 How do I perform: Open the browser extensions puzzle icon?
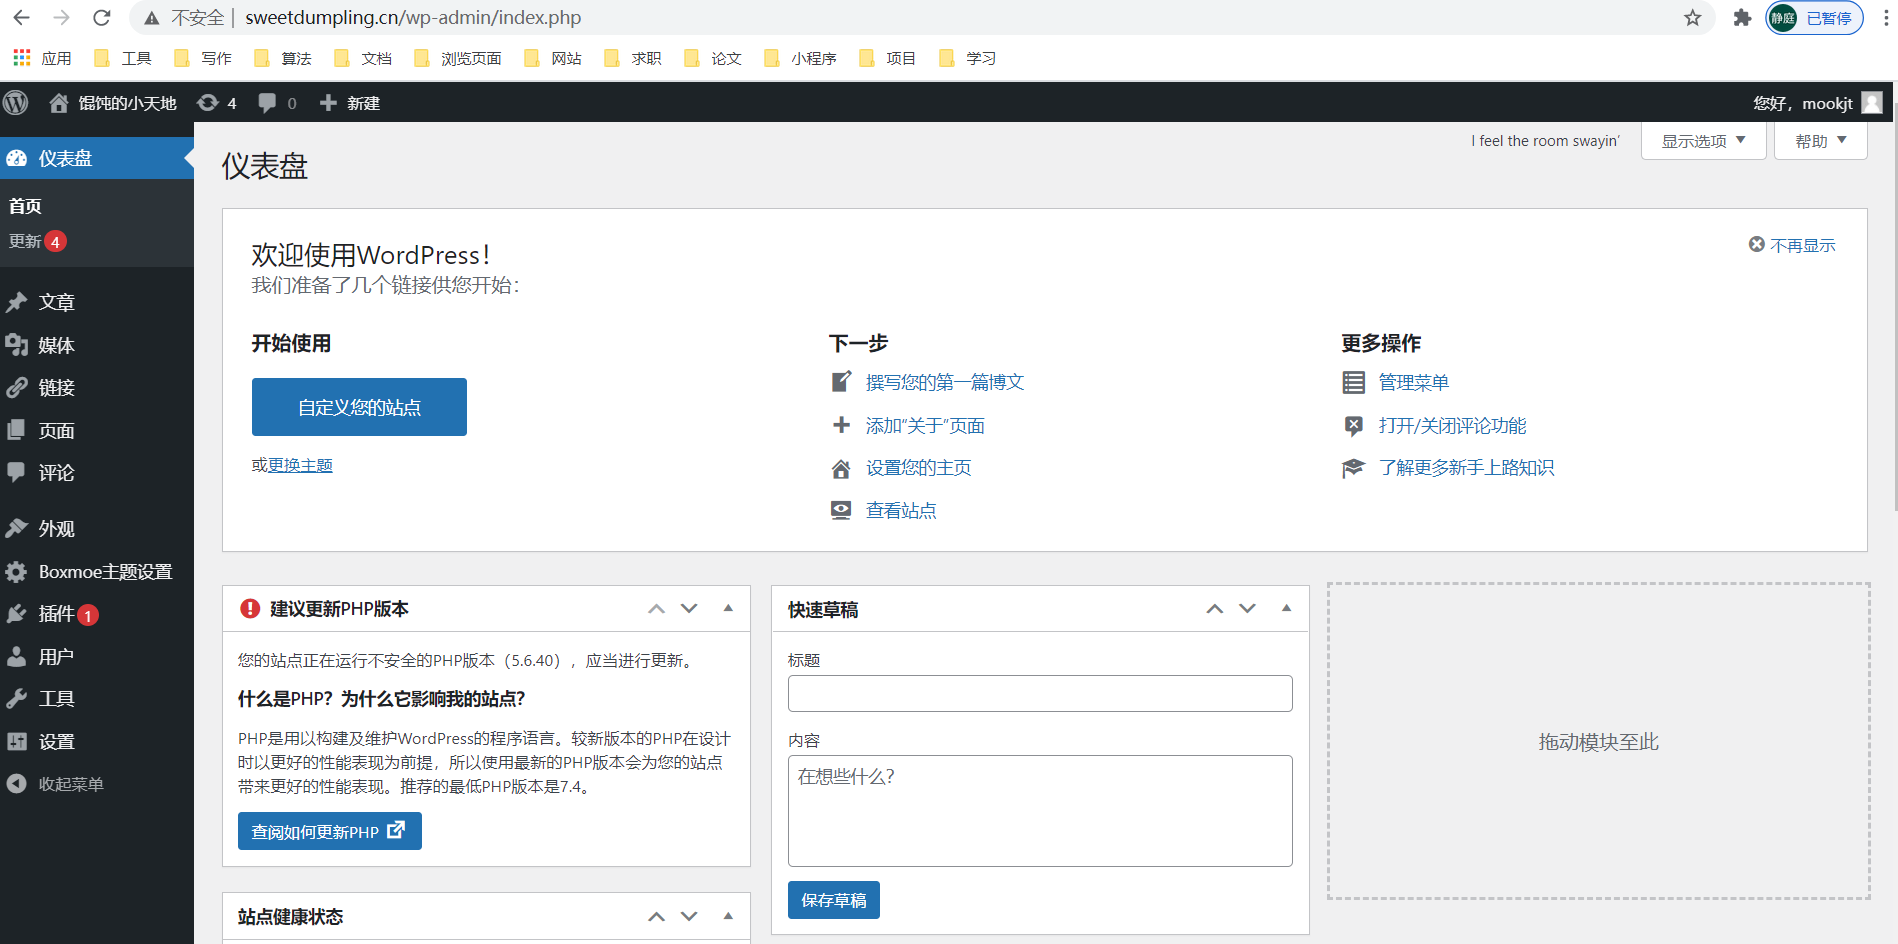tap(1742, 18)
